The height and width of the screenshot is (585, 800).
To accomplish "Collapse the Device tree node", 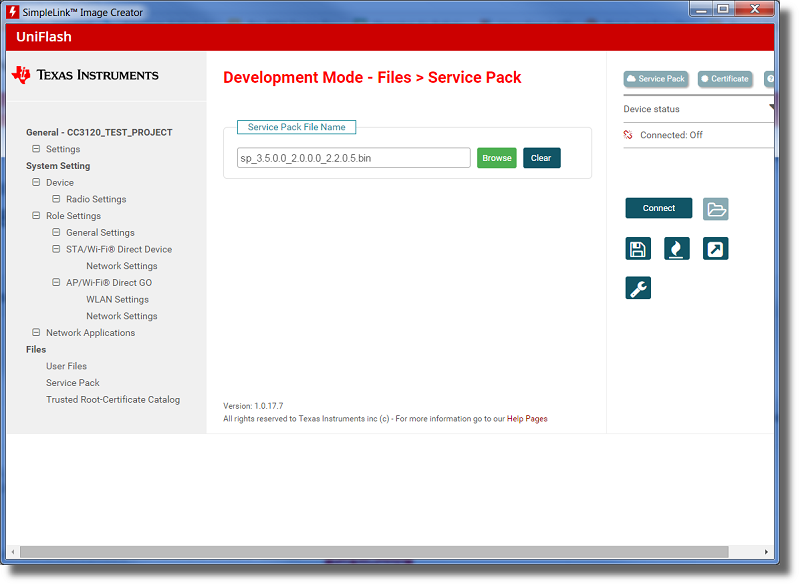I will tap(37, 183).
